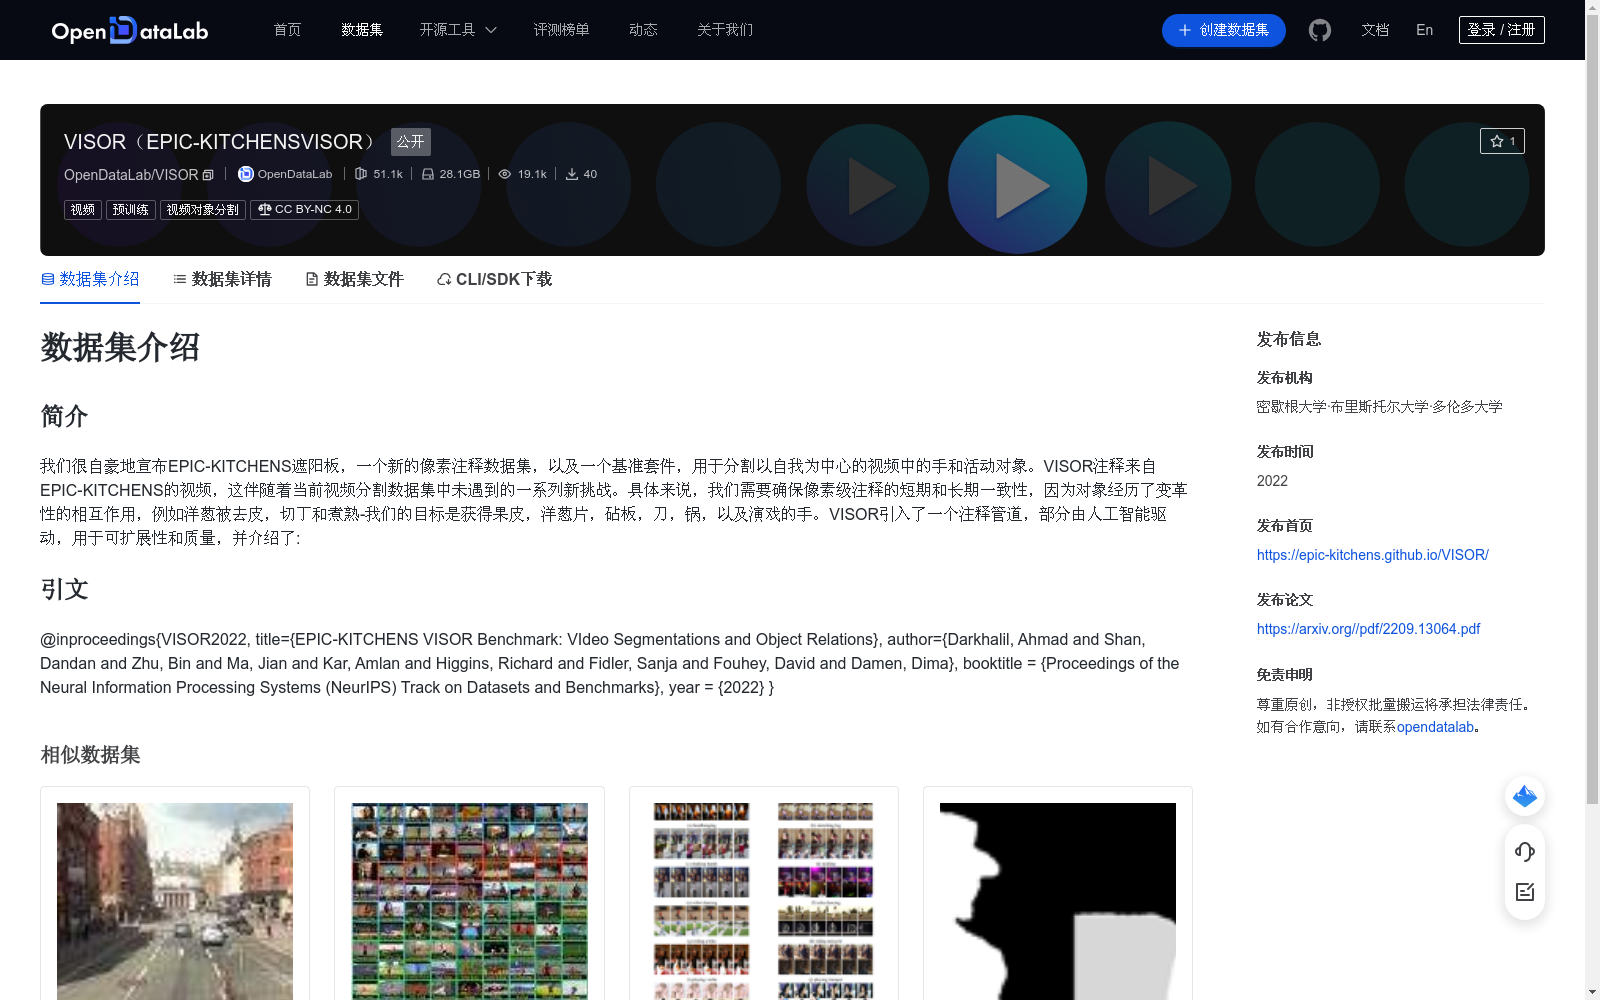Click the 51.1k files count icon
Screen dimensions: 1600x1000
click(x=361, y=174)
